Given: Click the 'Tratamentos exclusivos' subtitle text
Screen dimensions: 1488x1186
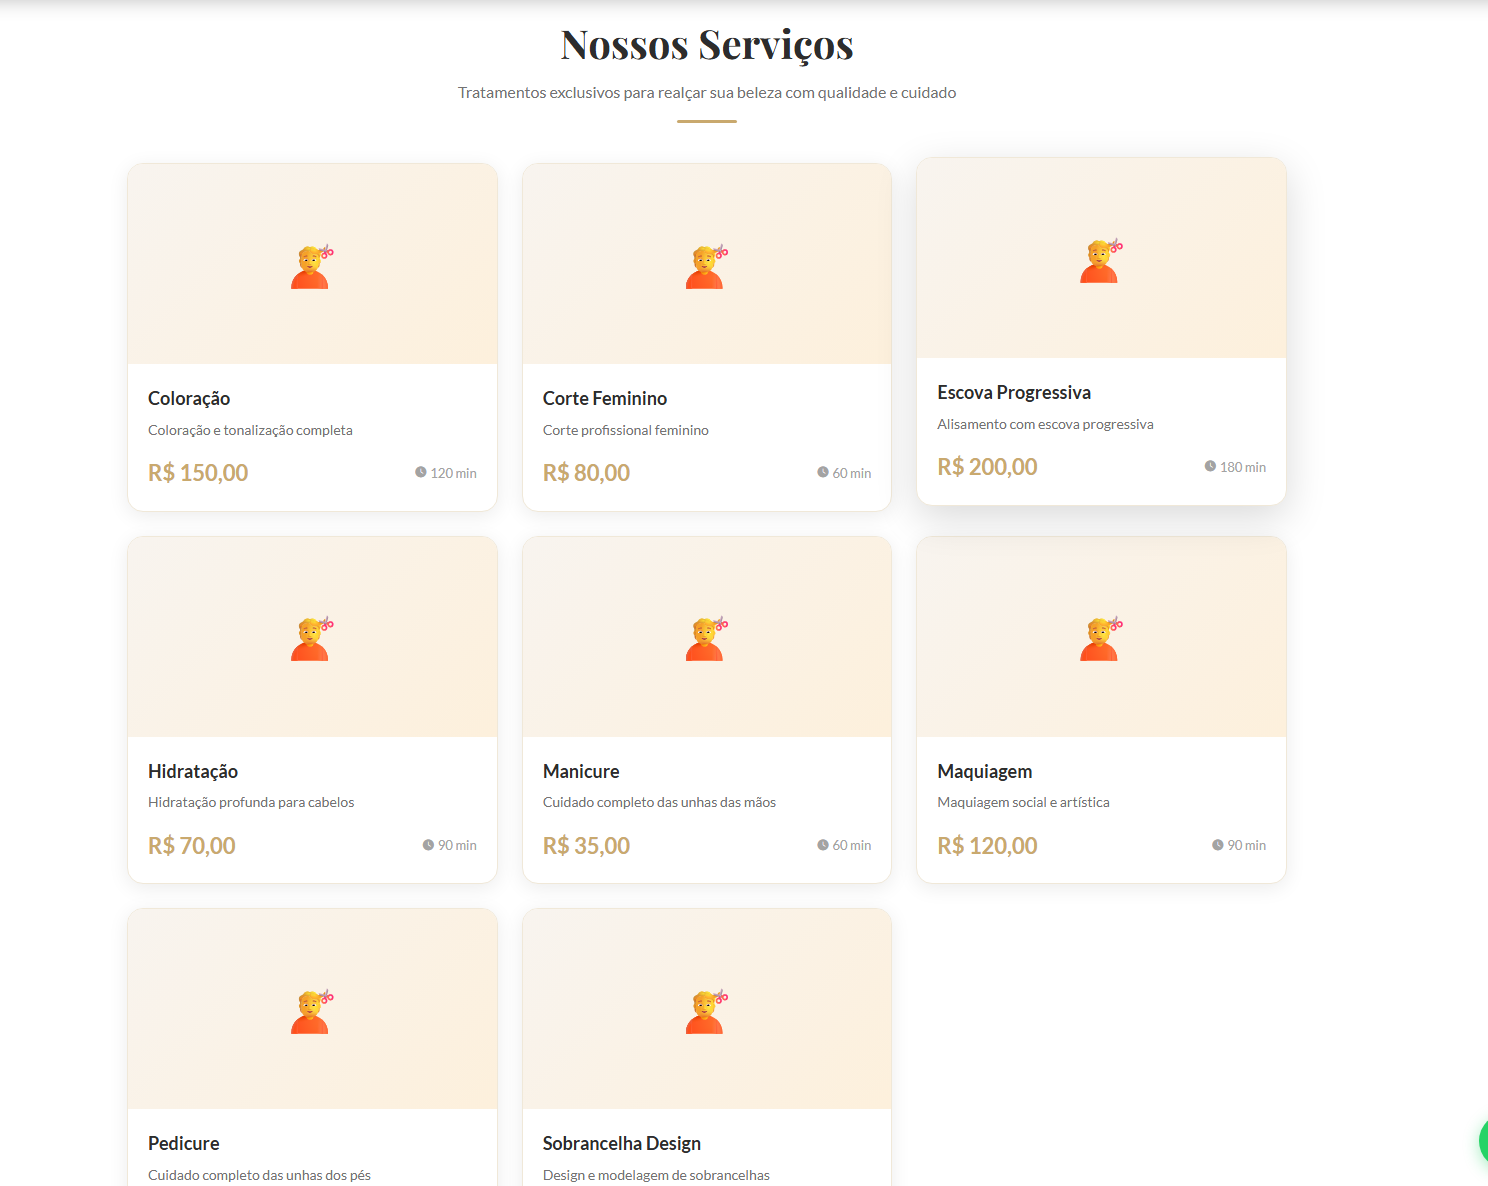Looking at the screenshot, I should tap(707, 93).
